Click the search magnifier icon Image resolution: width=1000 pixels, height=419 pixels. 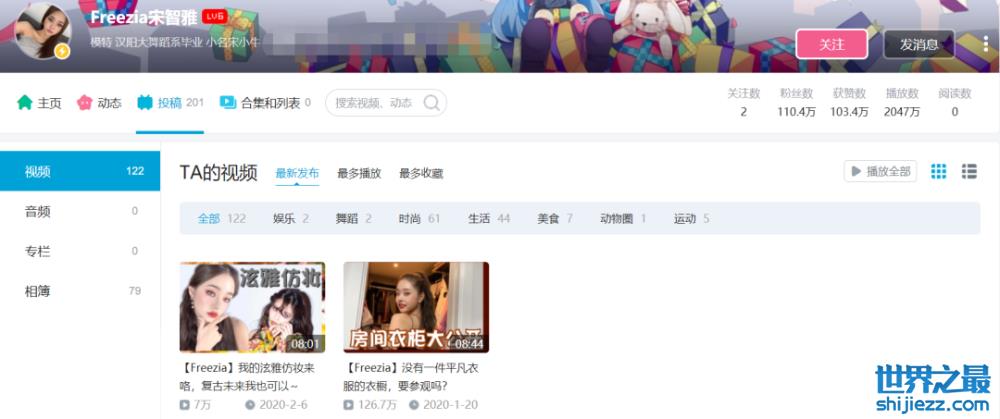[x=431, y=103]
